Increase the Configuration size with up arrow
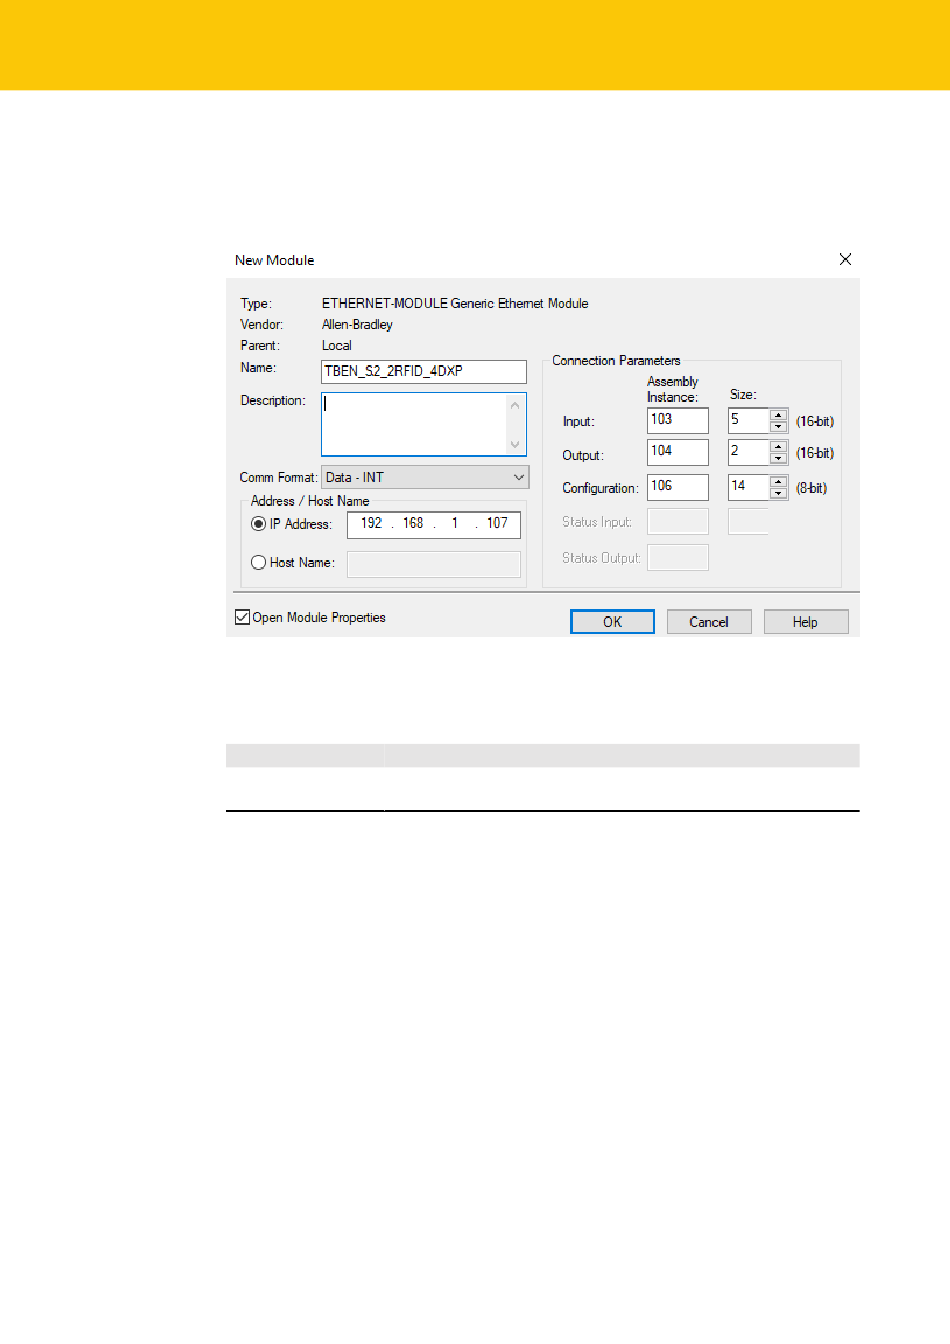 (x=779, y=481)
